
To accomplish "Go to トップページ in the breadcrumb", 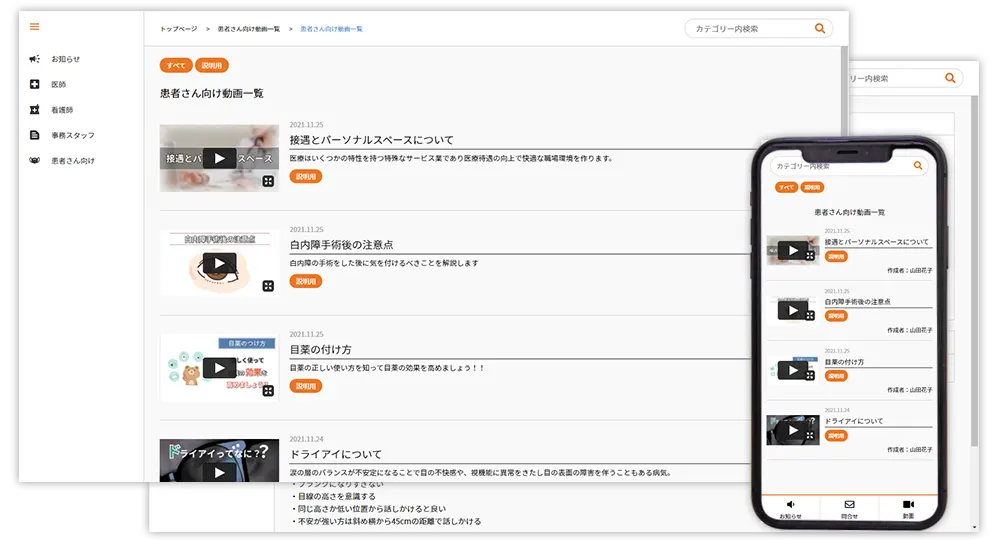I will tap(179, 29).
